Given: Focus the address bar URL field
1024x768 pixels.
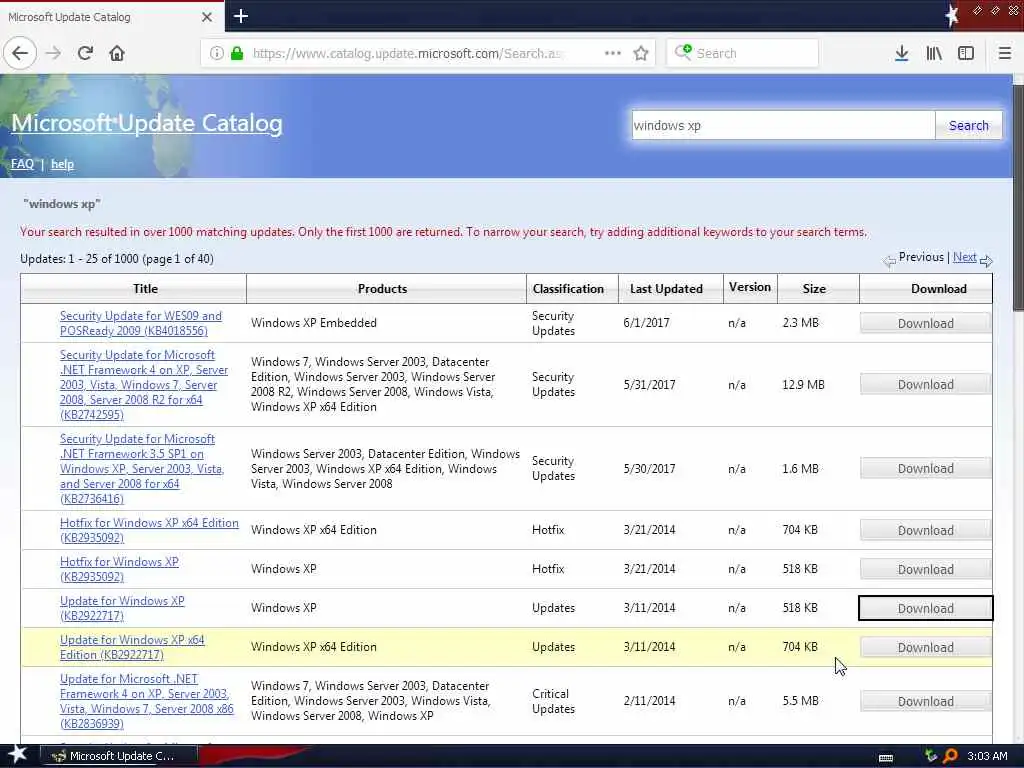Looking at the screenshot, I should [408, 53].
